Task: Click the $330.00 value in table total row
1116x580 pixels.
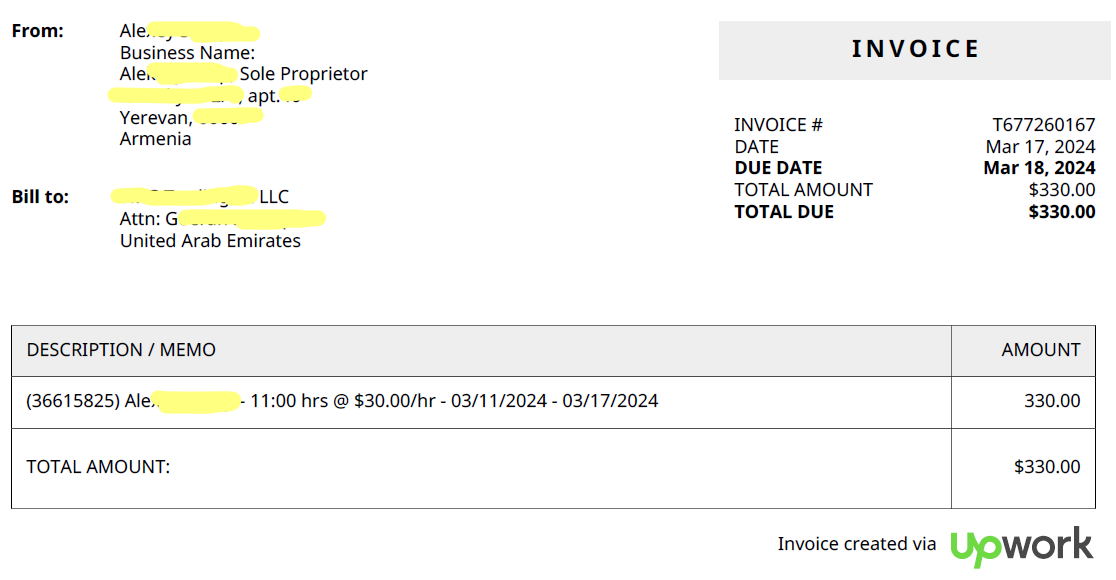Action: coord(1047,466)
